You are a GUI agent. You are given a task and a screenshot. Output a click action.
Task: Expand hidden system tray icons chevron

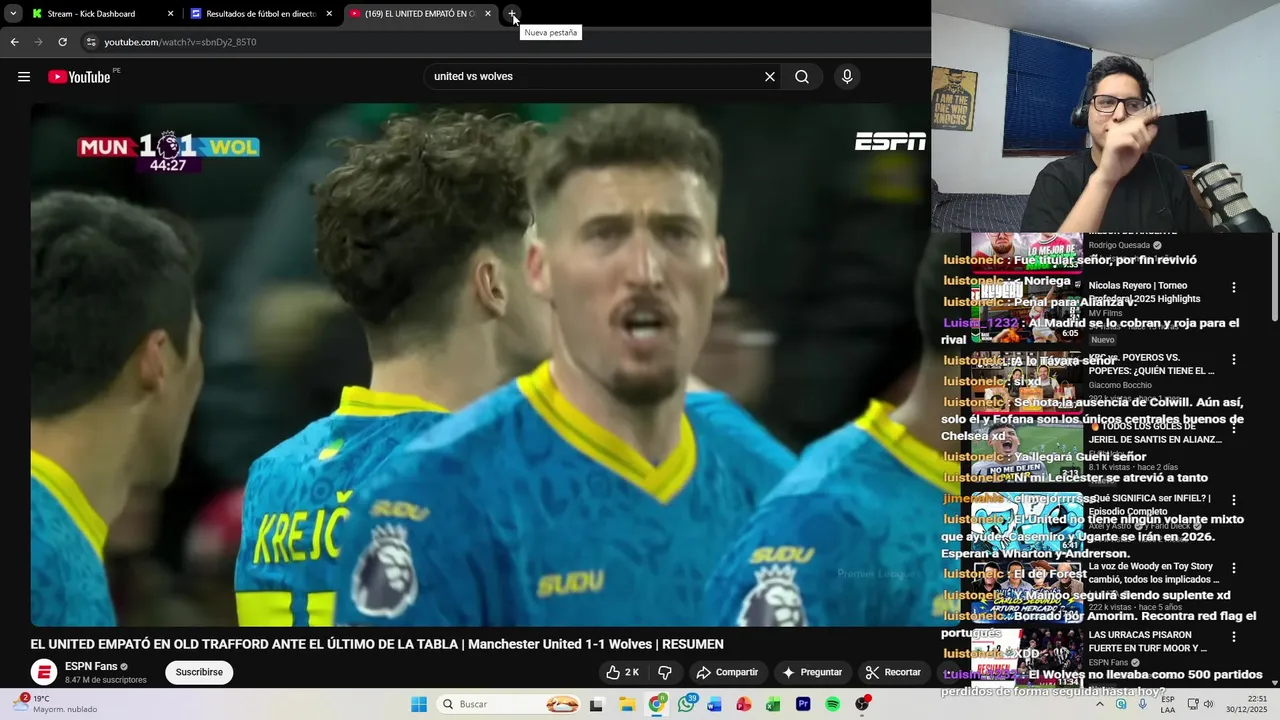(x=1099, y=704)
